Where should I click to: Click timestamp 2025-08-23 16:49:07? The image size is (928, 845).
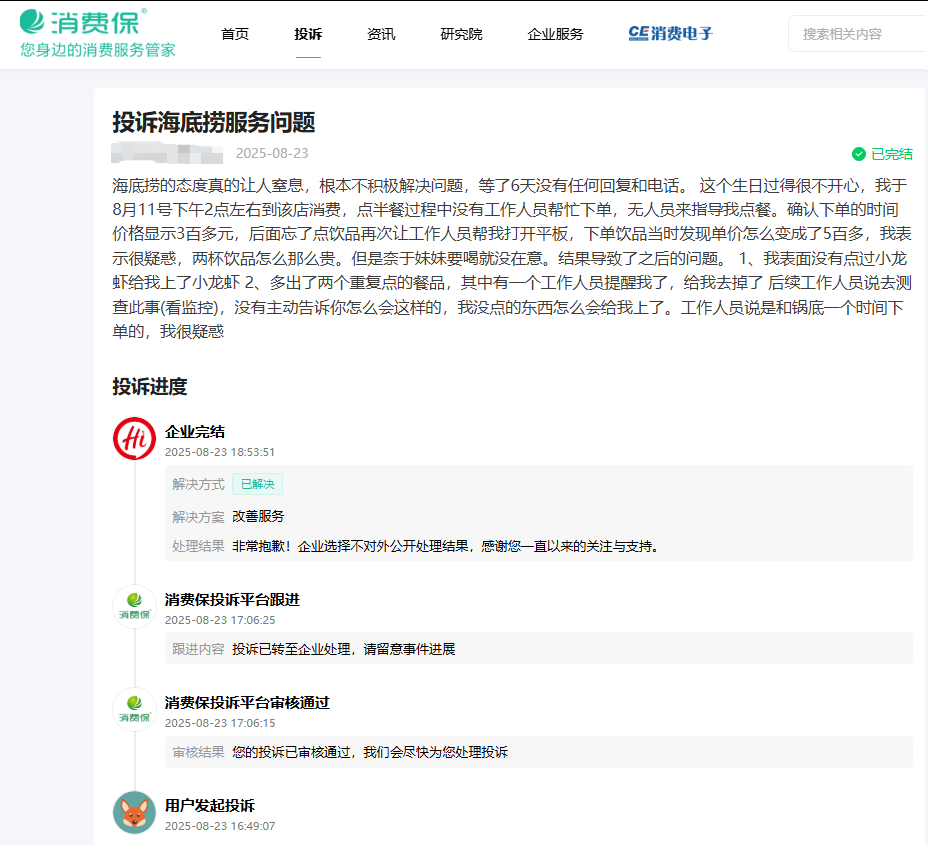coord(220,826)
